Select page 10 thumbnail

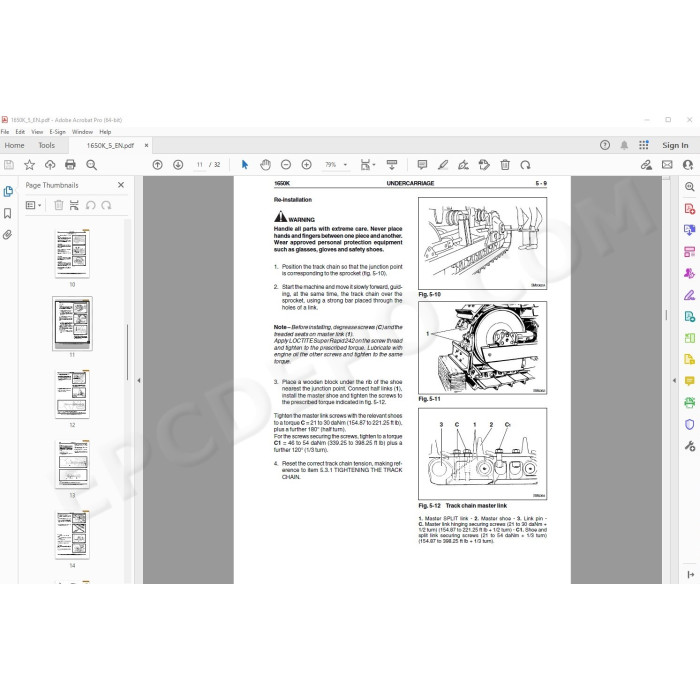tap(72, 253)
